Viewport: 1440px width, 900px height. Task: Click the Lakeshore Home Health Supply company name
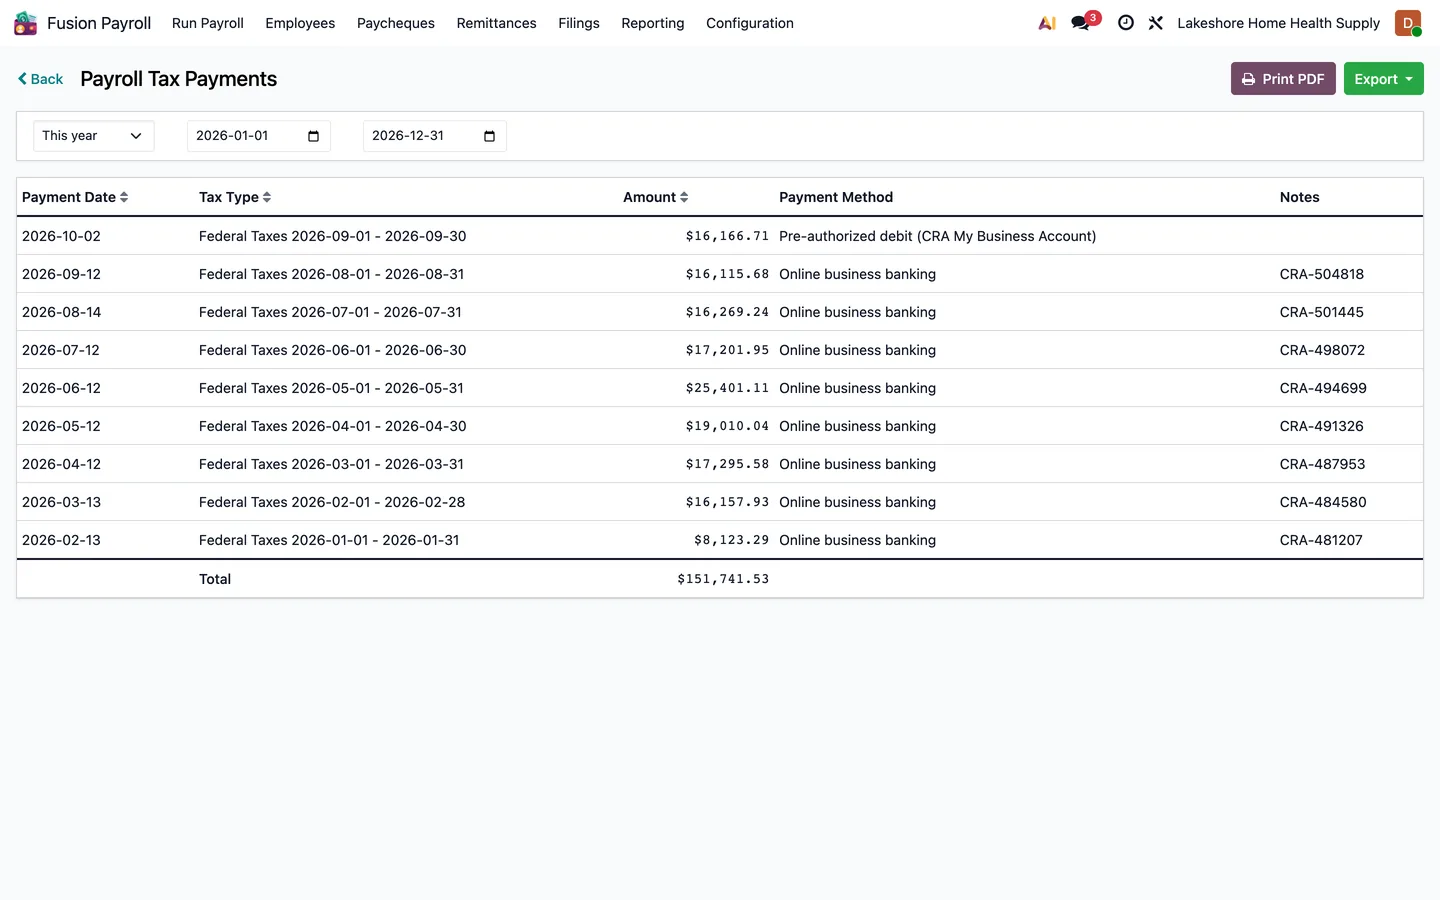[1278, 23]
